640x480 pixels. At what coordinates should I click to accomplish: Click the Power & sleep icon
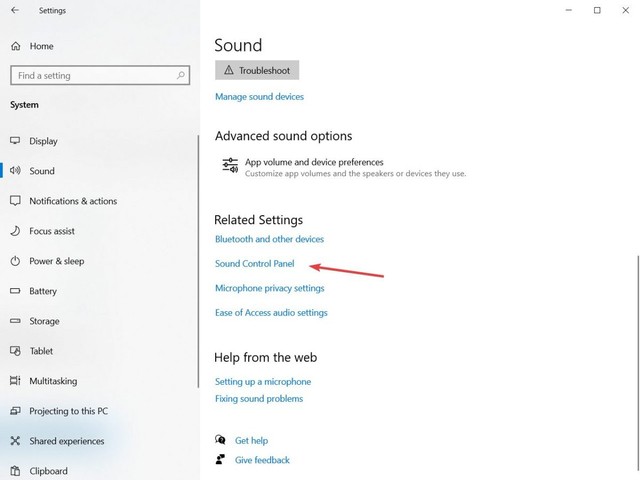point(15,261)
